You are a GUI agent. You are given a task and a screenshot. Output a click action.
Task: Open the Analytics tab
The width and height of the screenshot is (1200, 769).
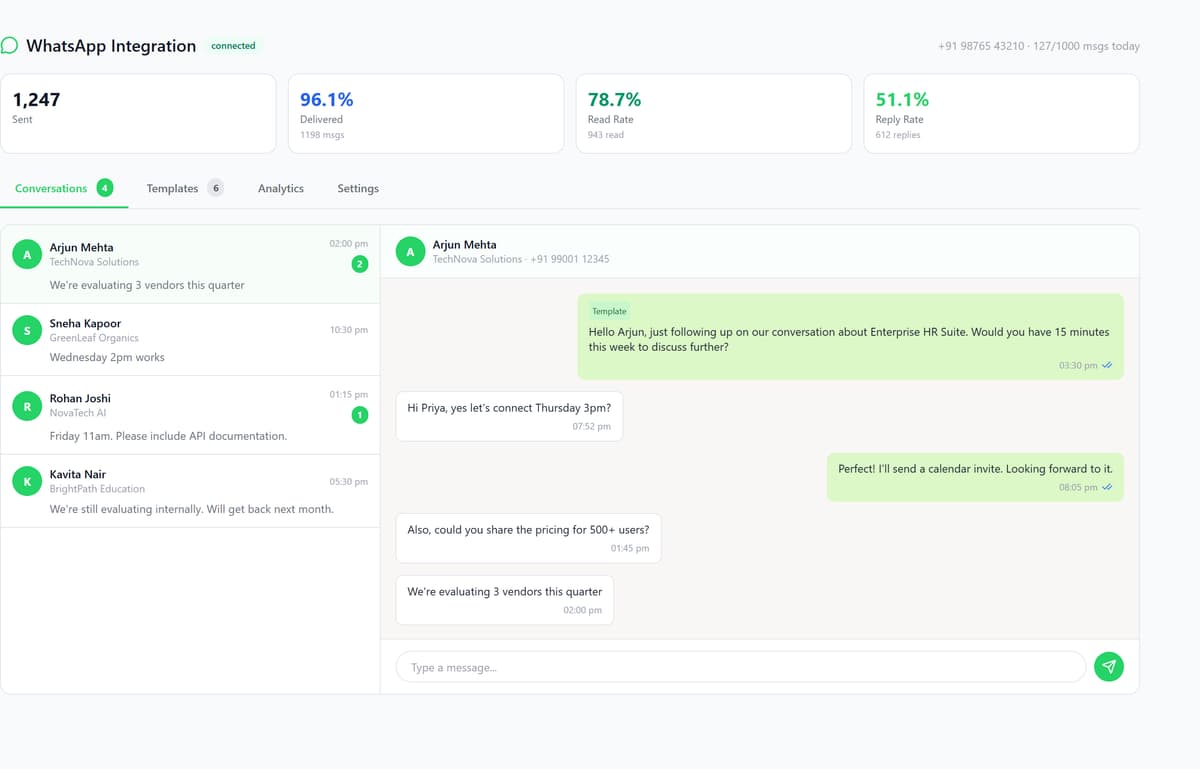281,188
